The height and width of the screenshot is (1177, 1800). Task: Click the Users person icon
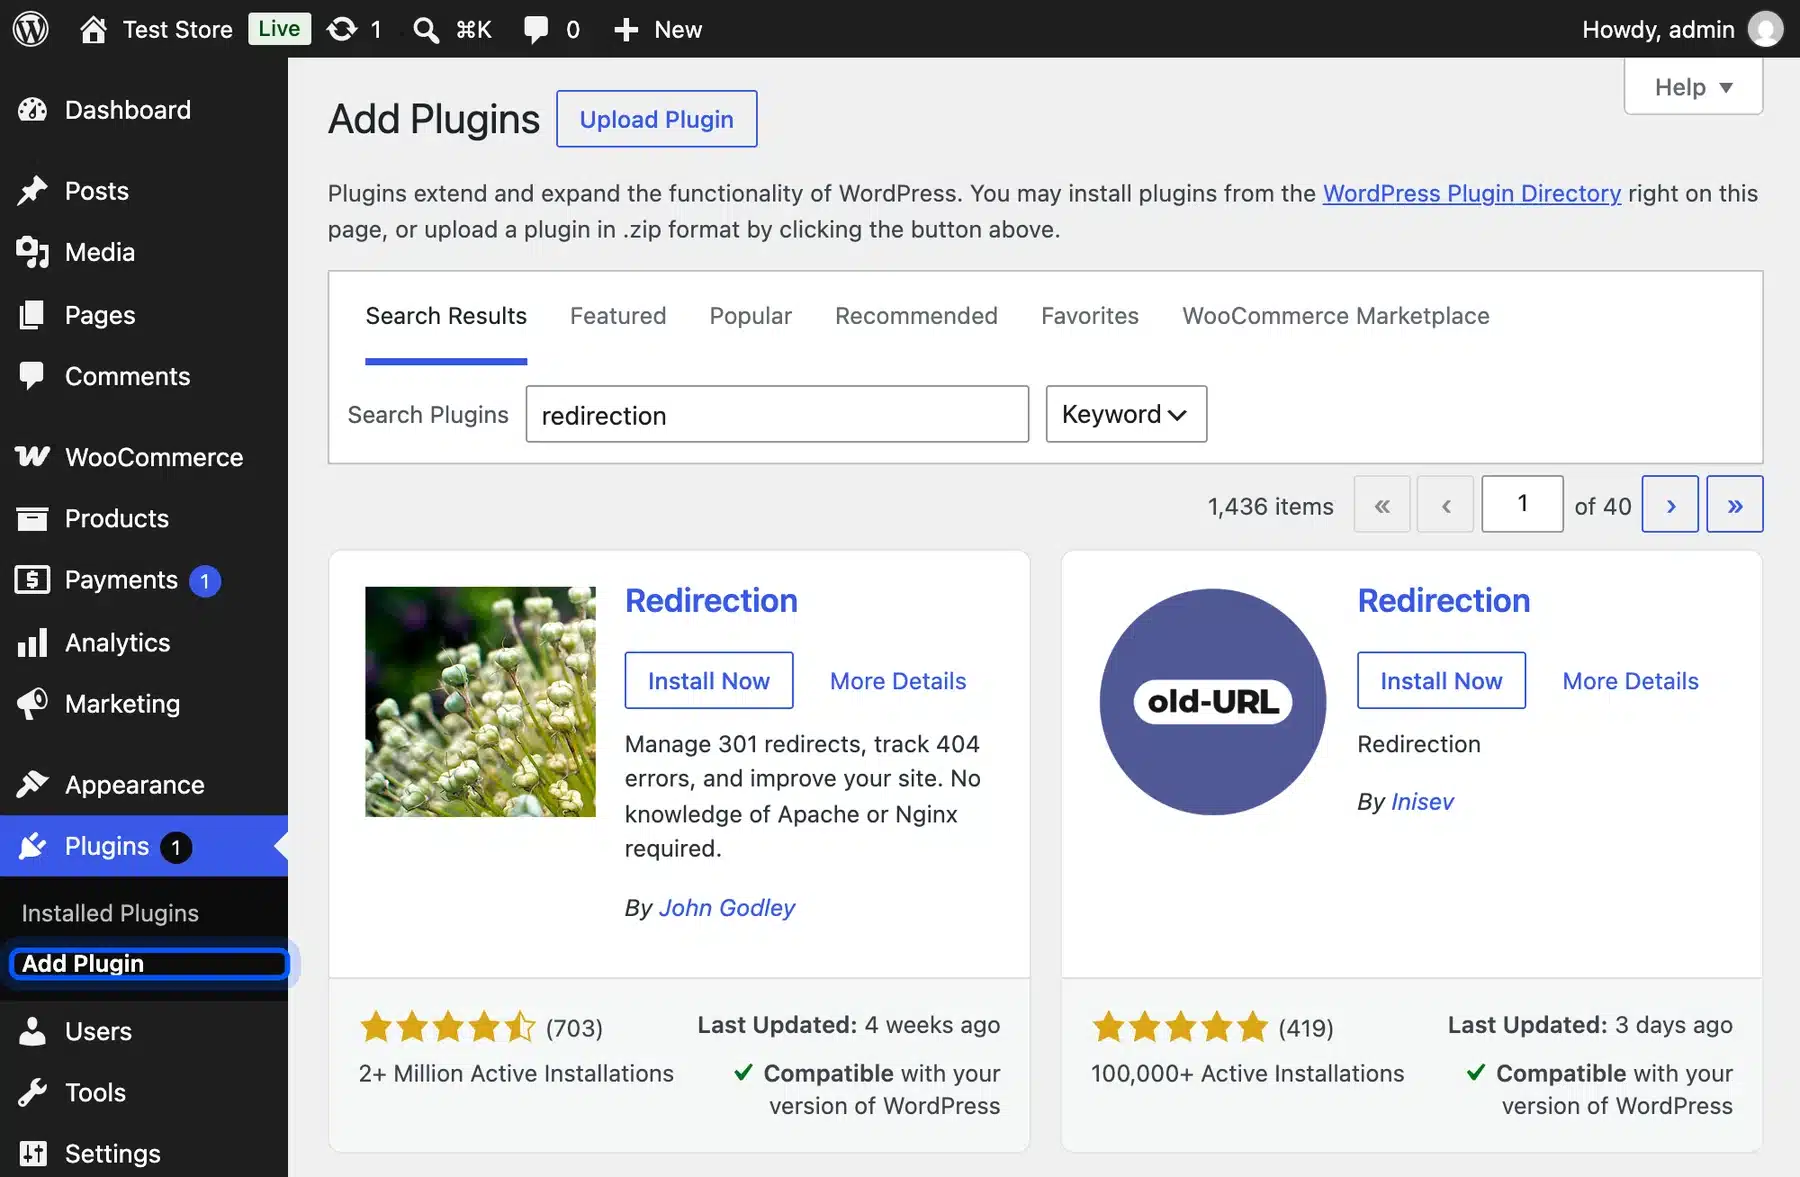click(x=32, y=1031)
